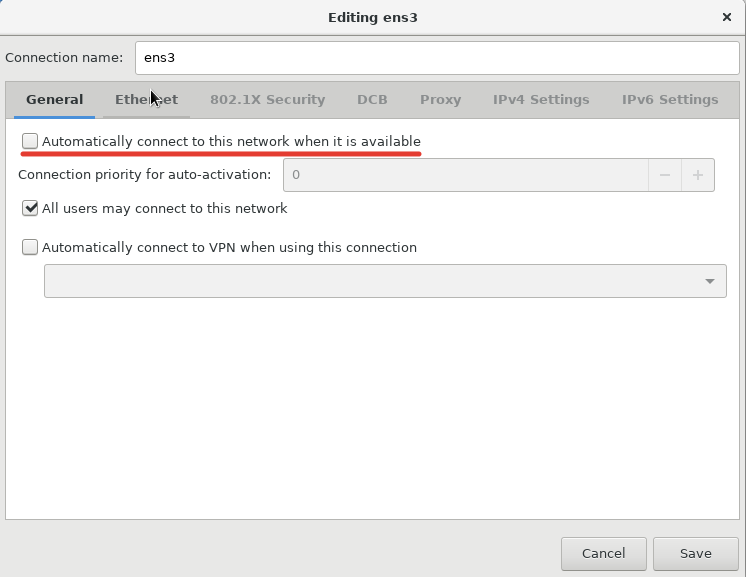The width and height of the screenshot is (746, 577).
Task: Click the minus button for connection priority
Action: (664, 175)
